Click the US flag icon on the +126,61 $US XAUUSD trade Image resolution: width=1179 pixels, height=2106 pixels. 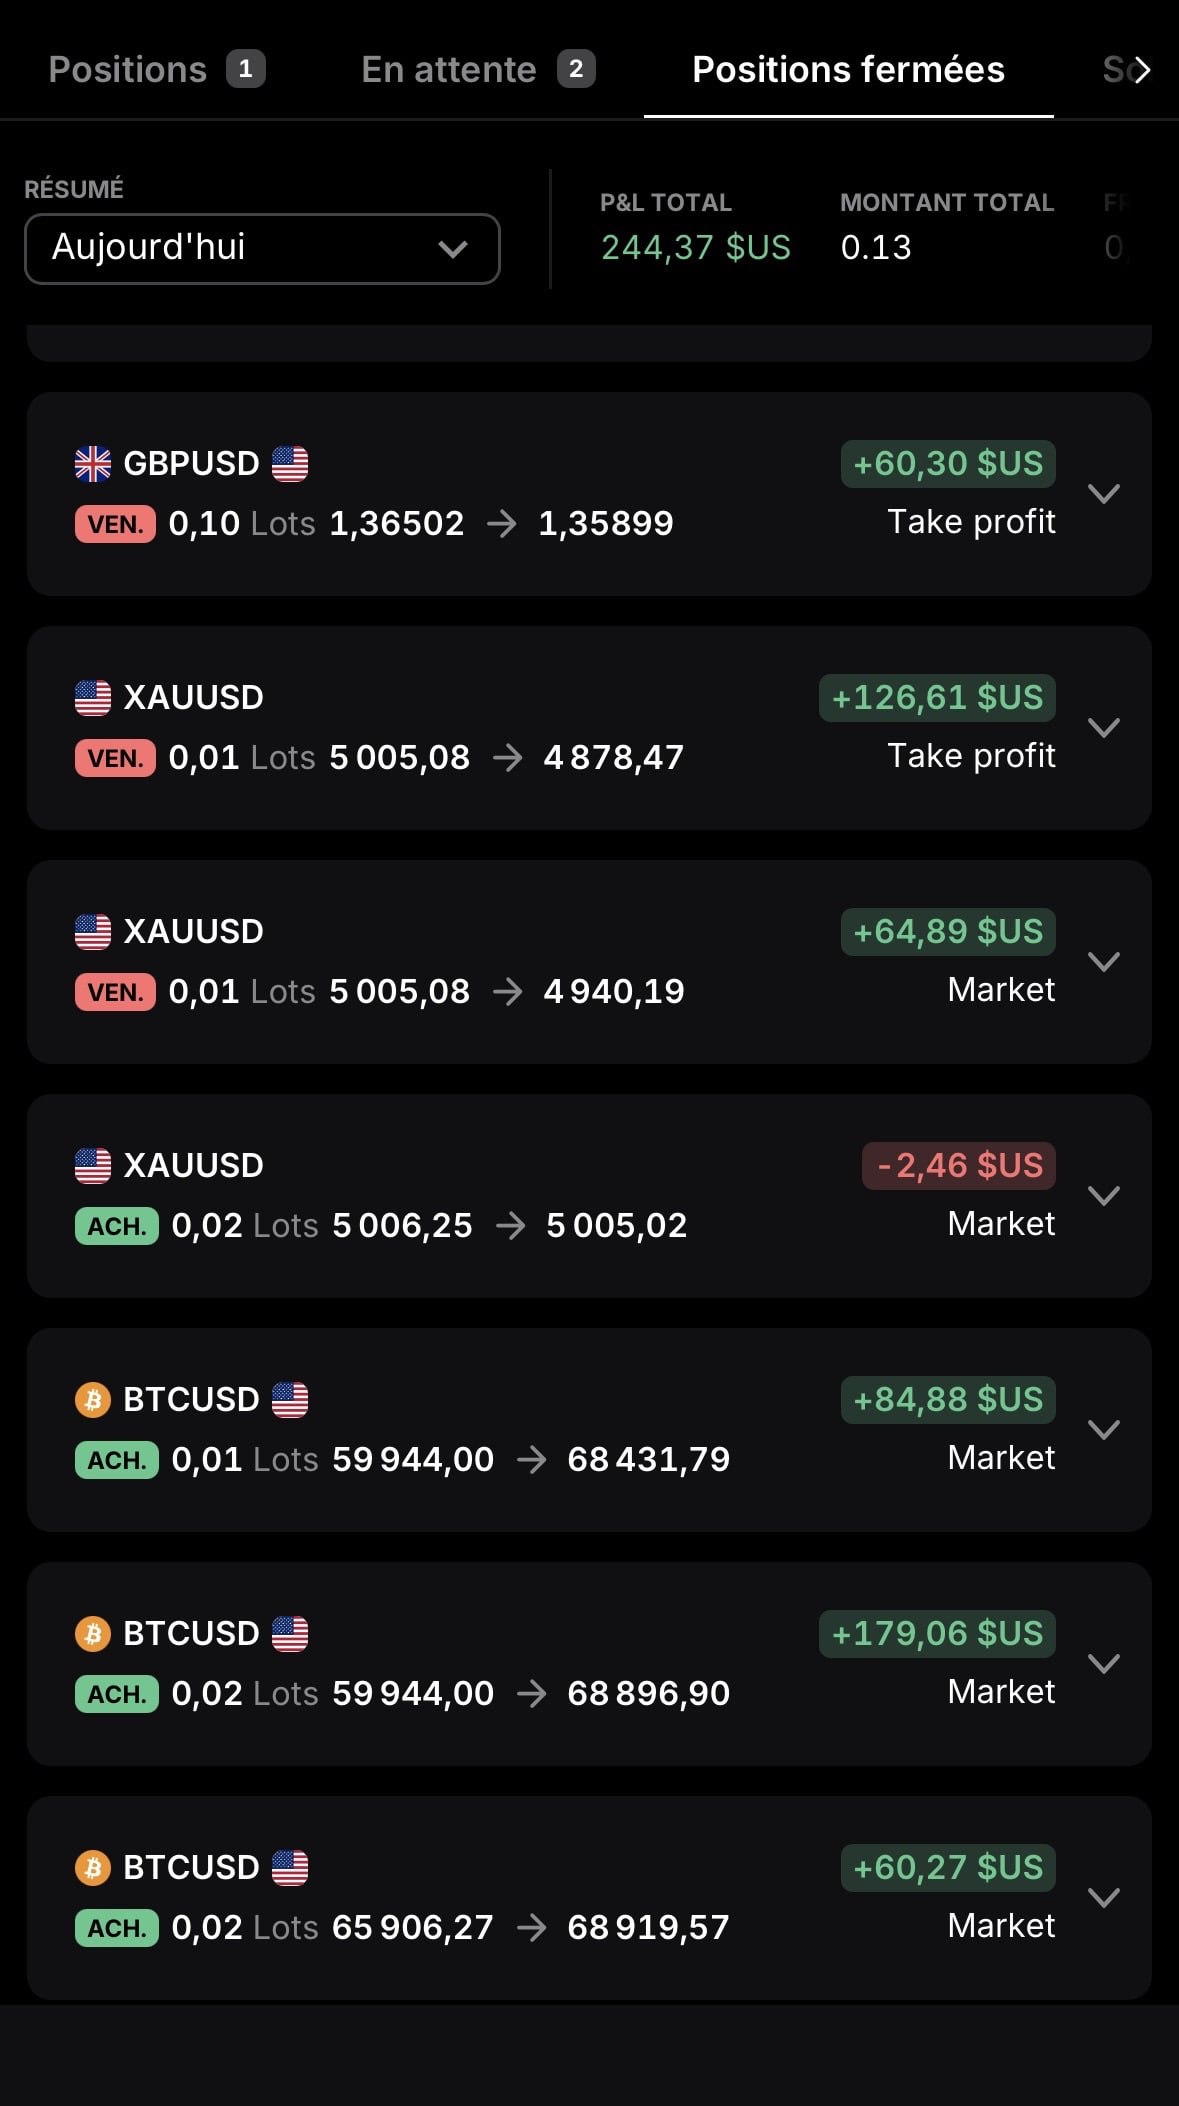click(x=93, y=698)
